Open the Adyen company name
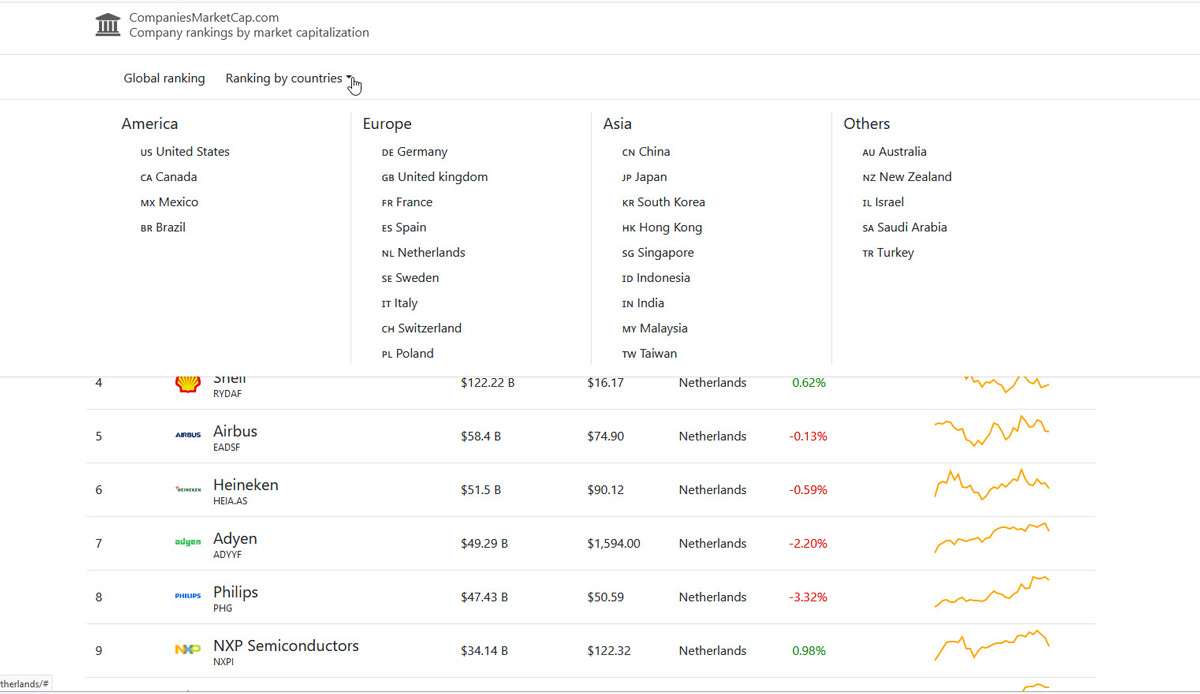The width and height of the screenshot is (1200, 694). (x=235, y=539)
